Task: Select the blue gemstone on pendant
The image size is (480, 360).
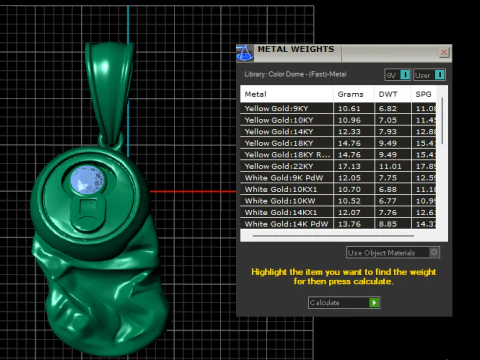Action: point(88,180)
